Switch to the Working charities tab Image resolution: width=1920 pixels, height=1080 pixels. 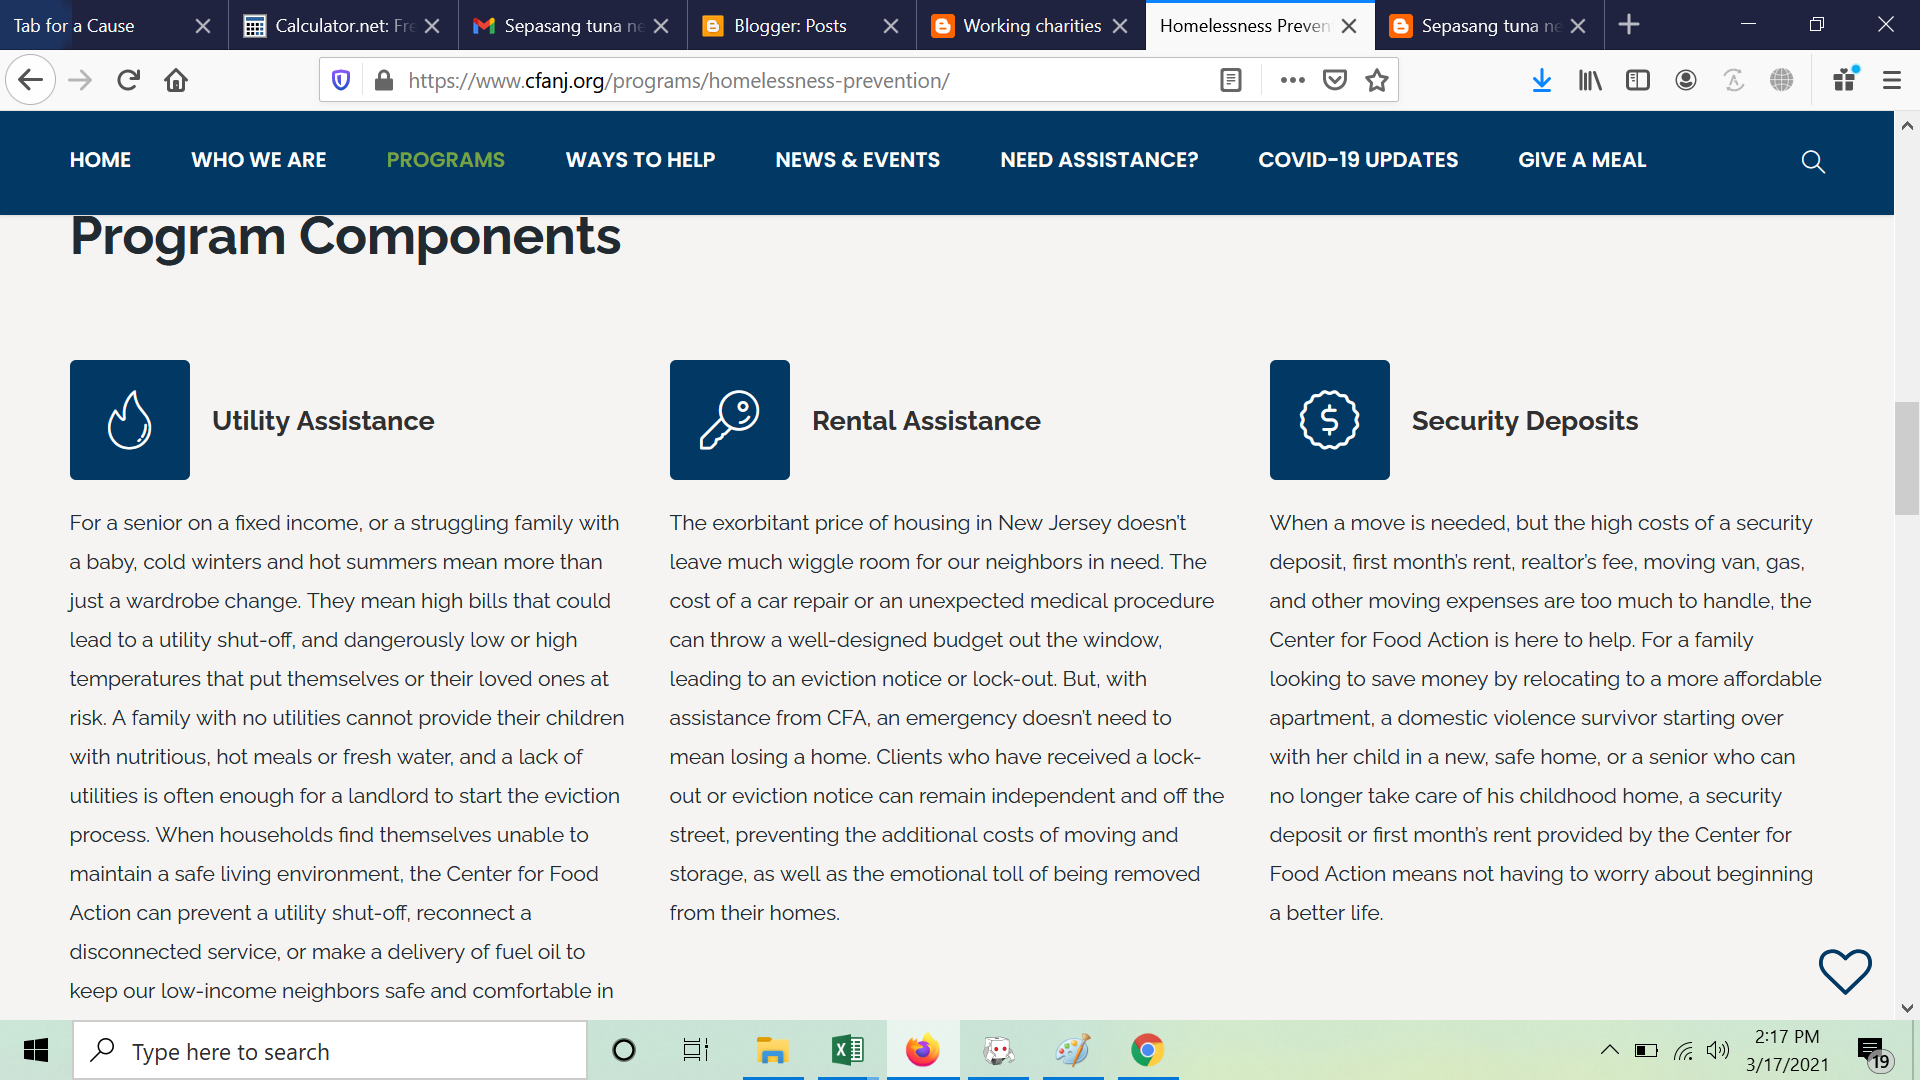pyautogui.click(x=1030, y=26)
